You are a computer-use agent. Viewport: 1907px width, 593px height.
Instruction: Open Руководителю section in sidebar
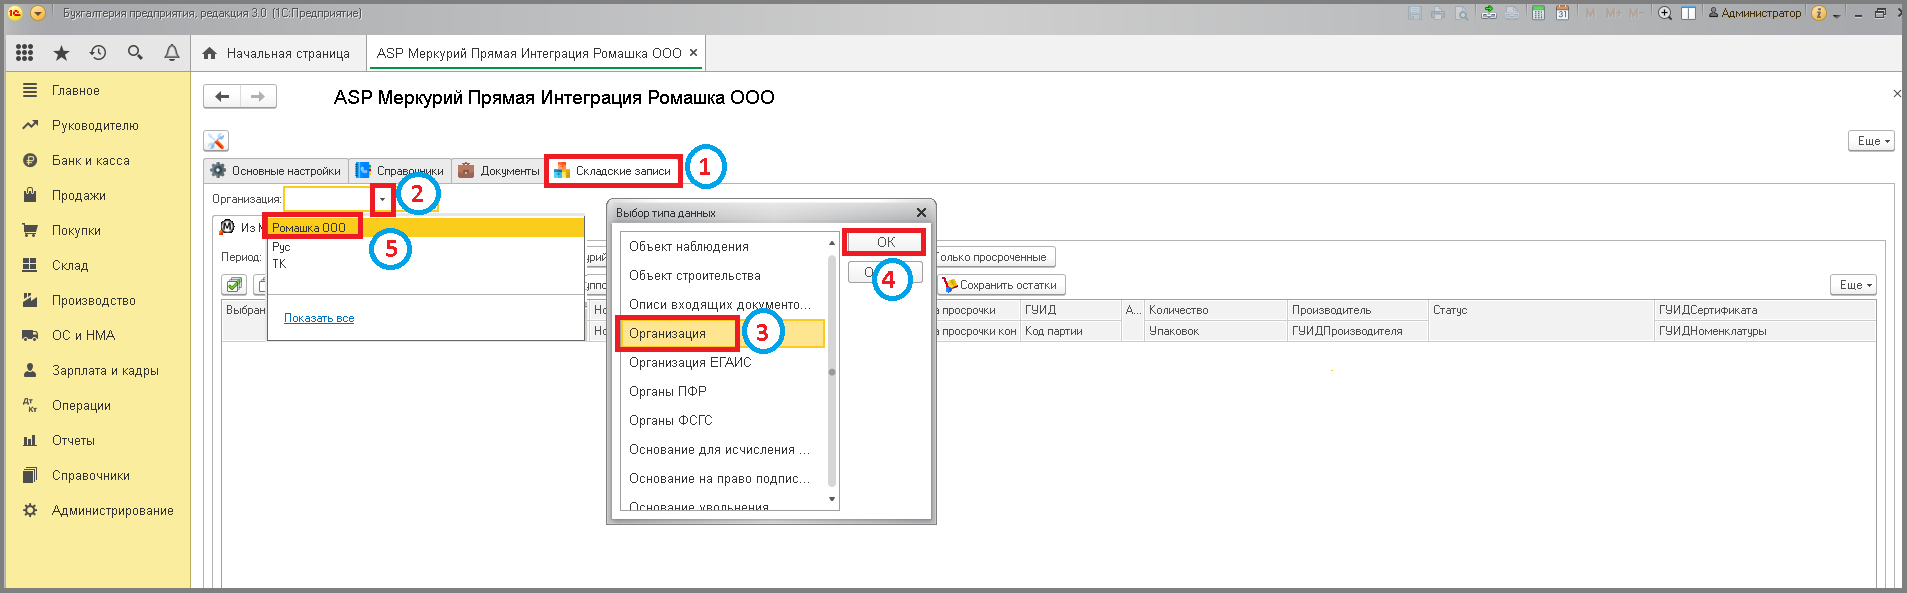click(97, 125)
